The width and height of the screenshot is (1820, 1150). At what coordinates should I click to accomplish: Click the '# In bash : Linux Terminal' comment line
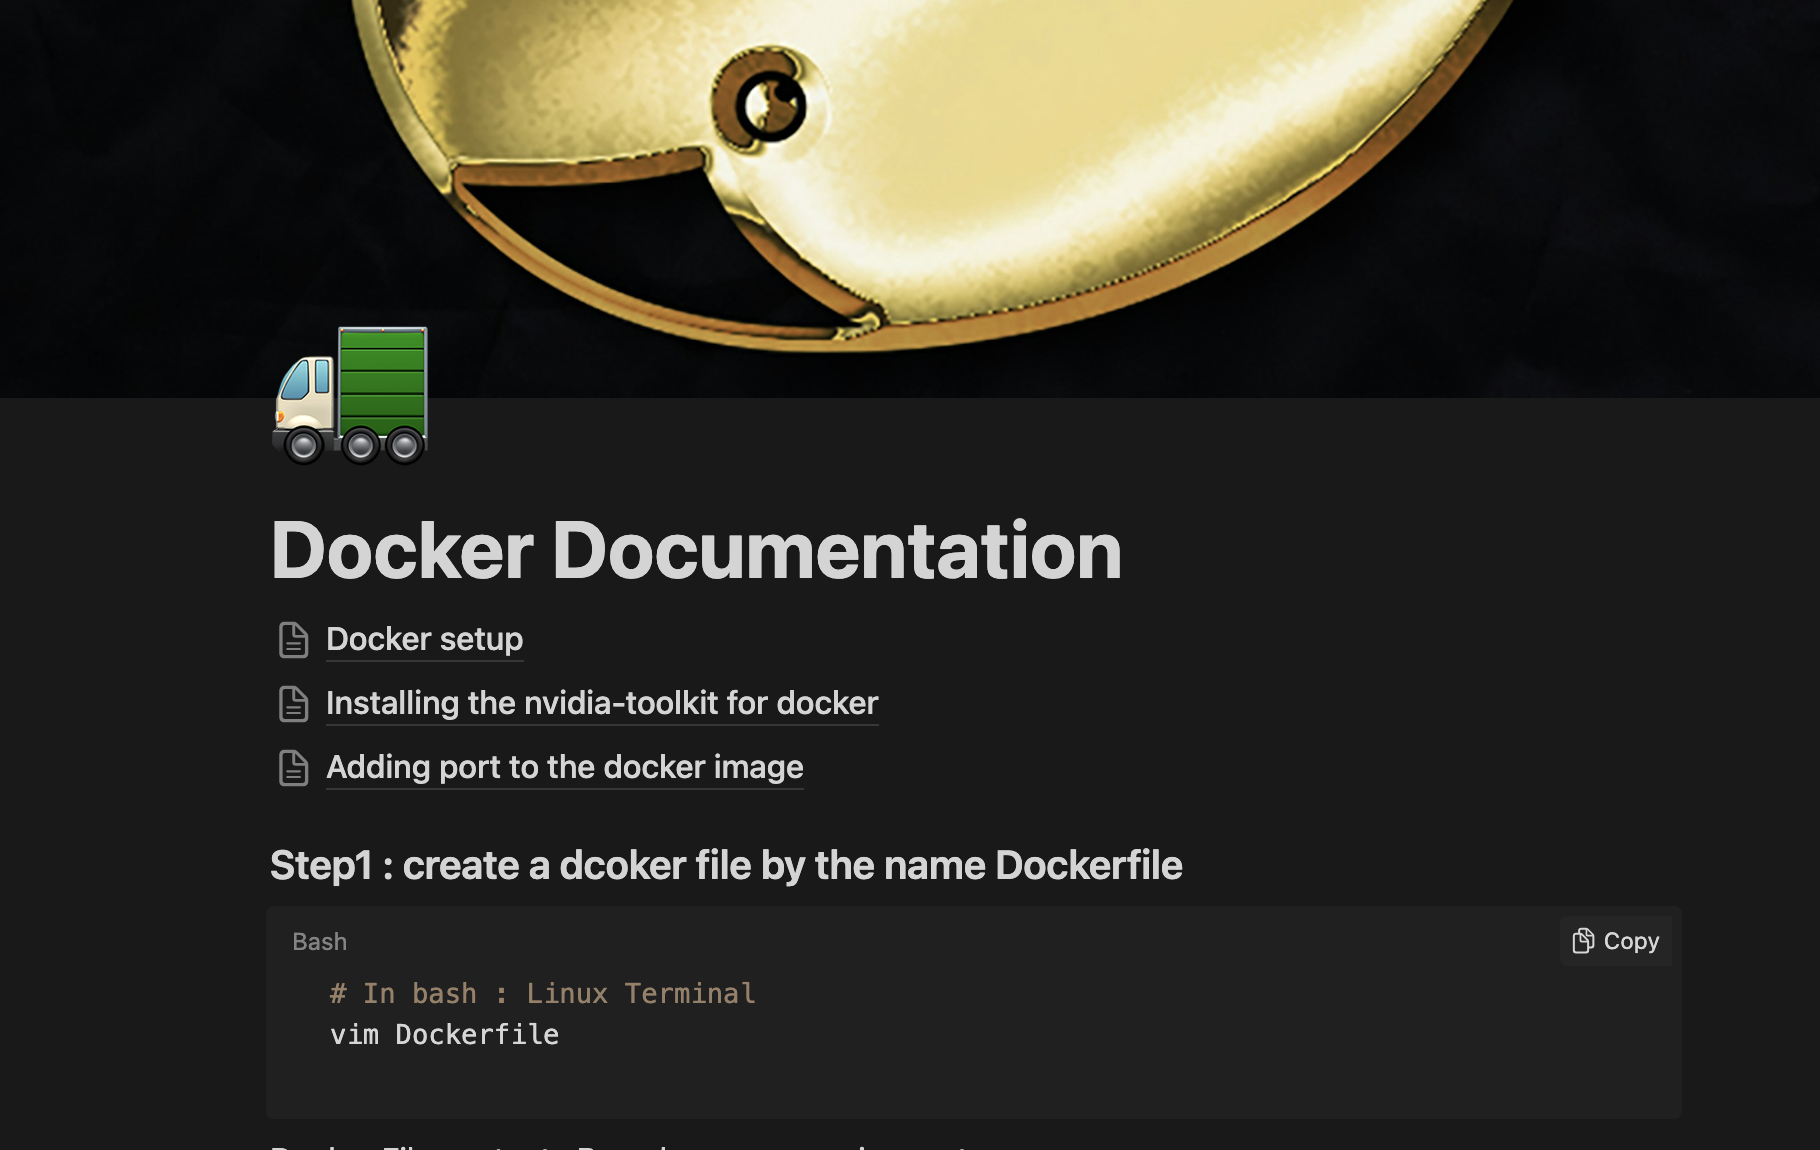coord(543,994)
